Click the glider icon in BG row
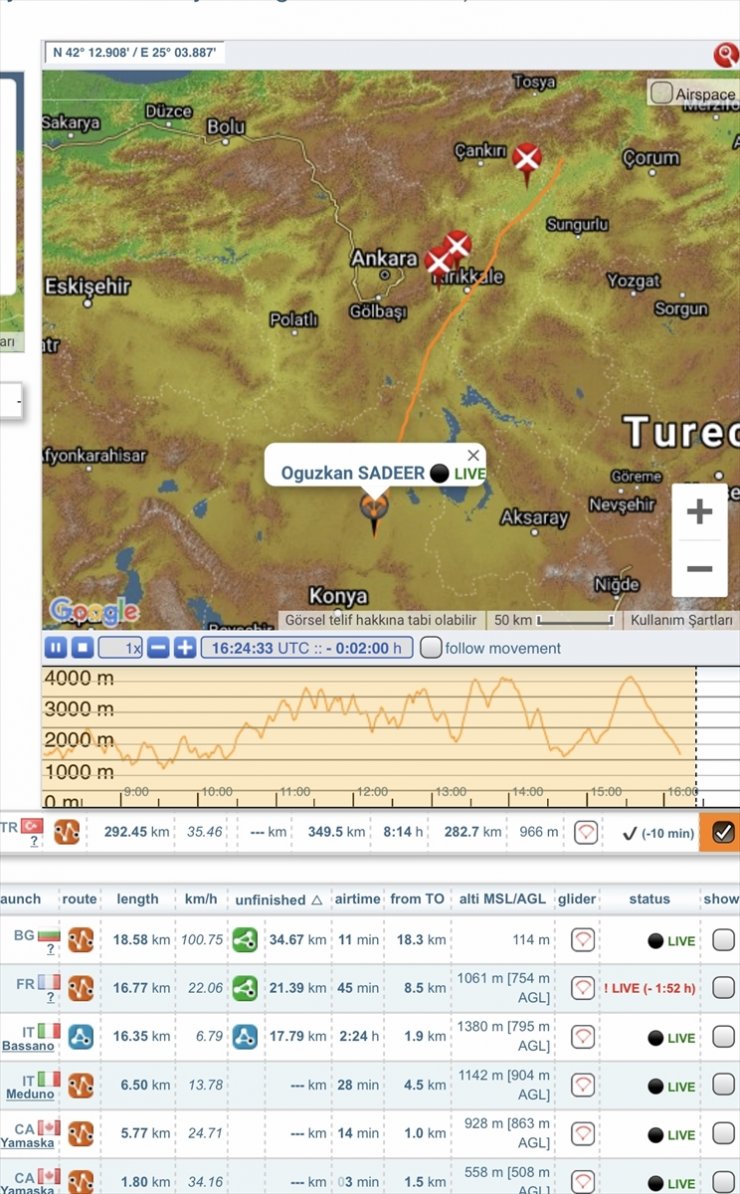 click(583, 940)
